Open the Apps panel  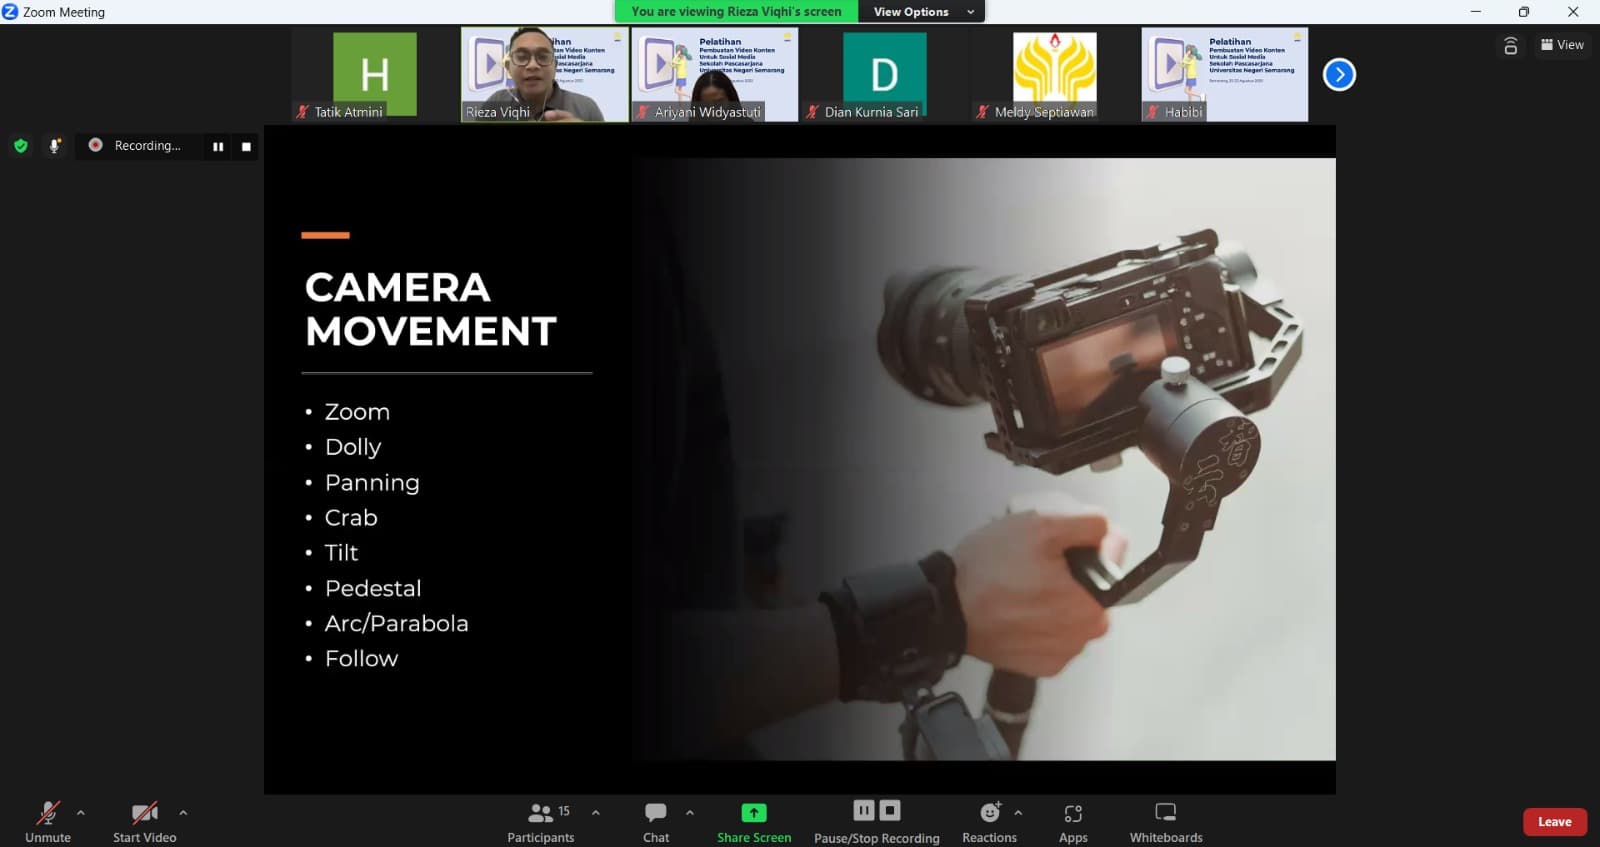coord(1073,822)
